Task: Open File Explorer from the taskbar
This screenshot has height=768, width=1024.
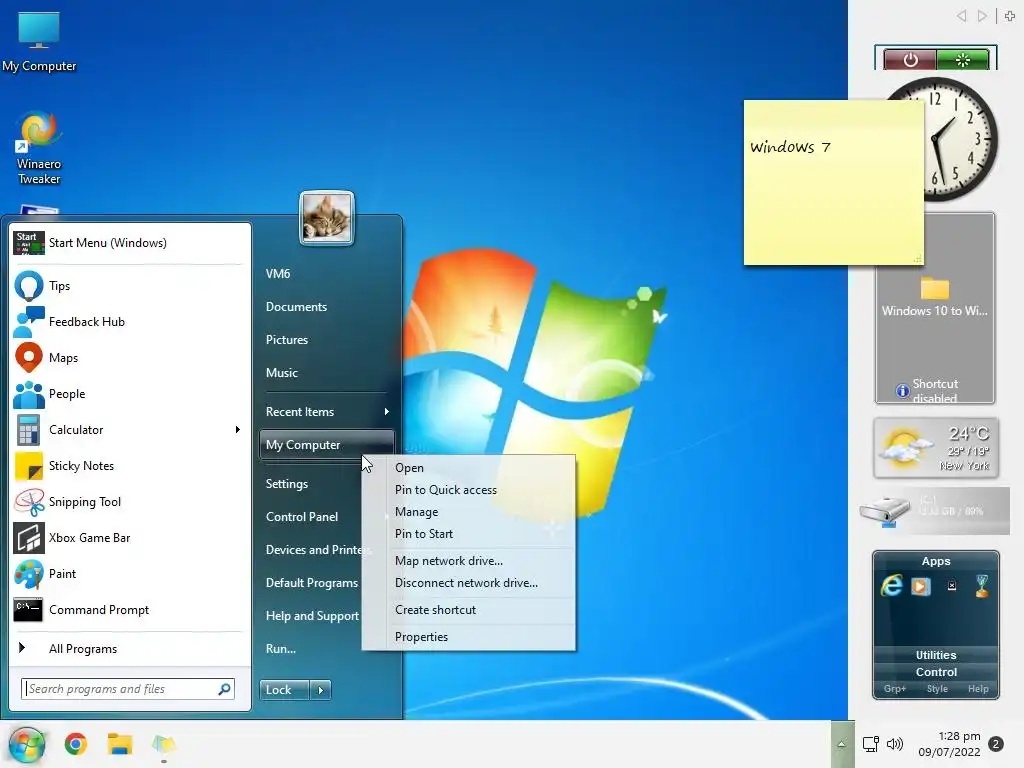Action: (120, 744)
